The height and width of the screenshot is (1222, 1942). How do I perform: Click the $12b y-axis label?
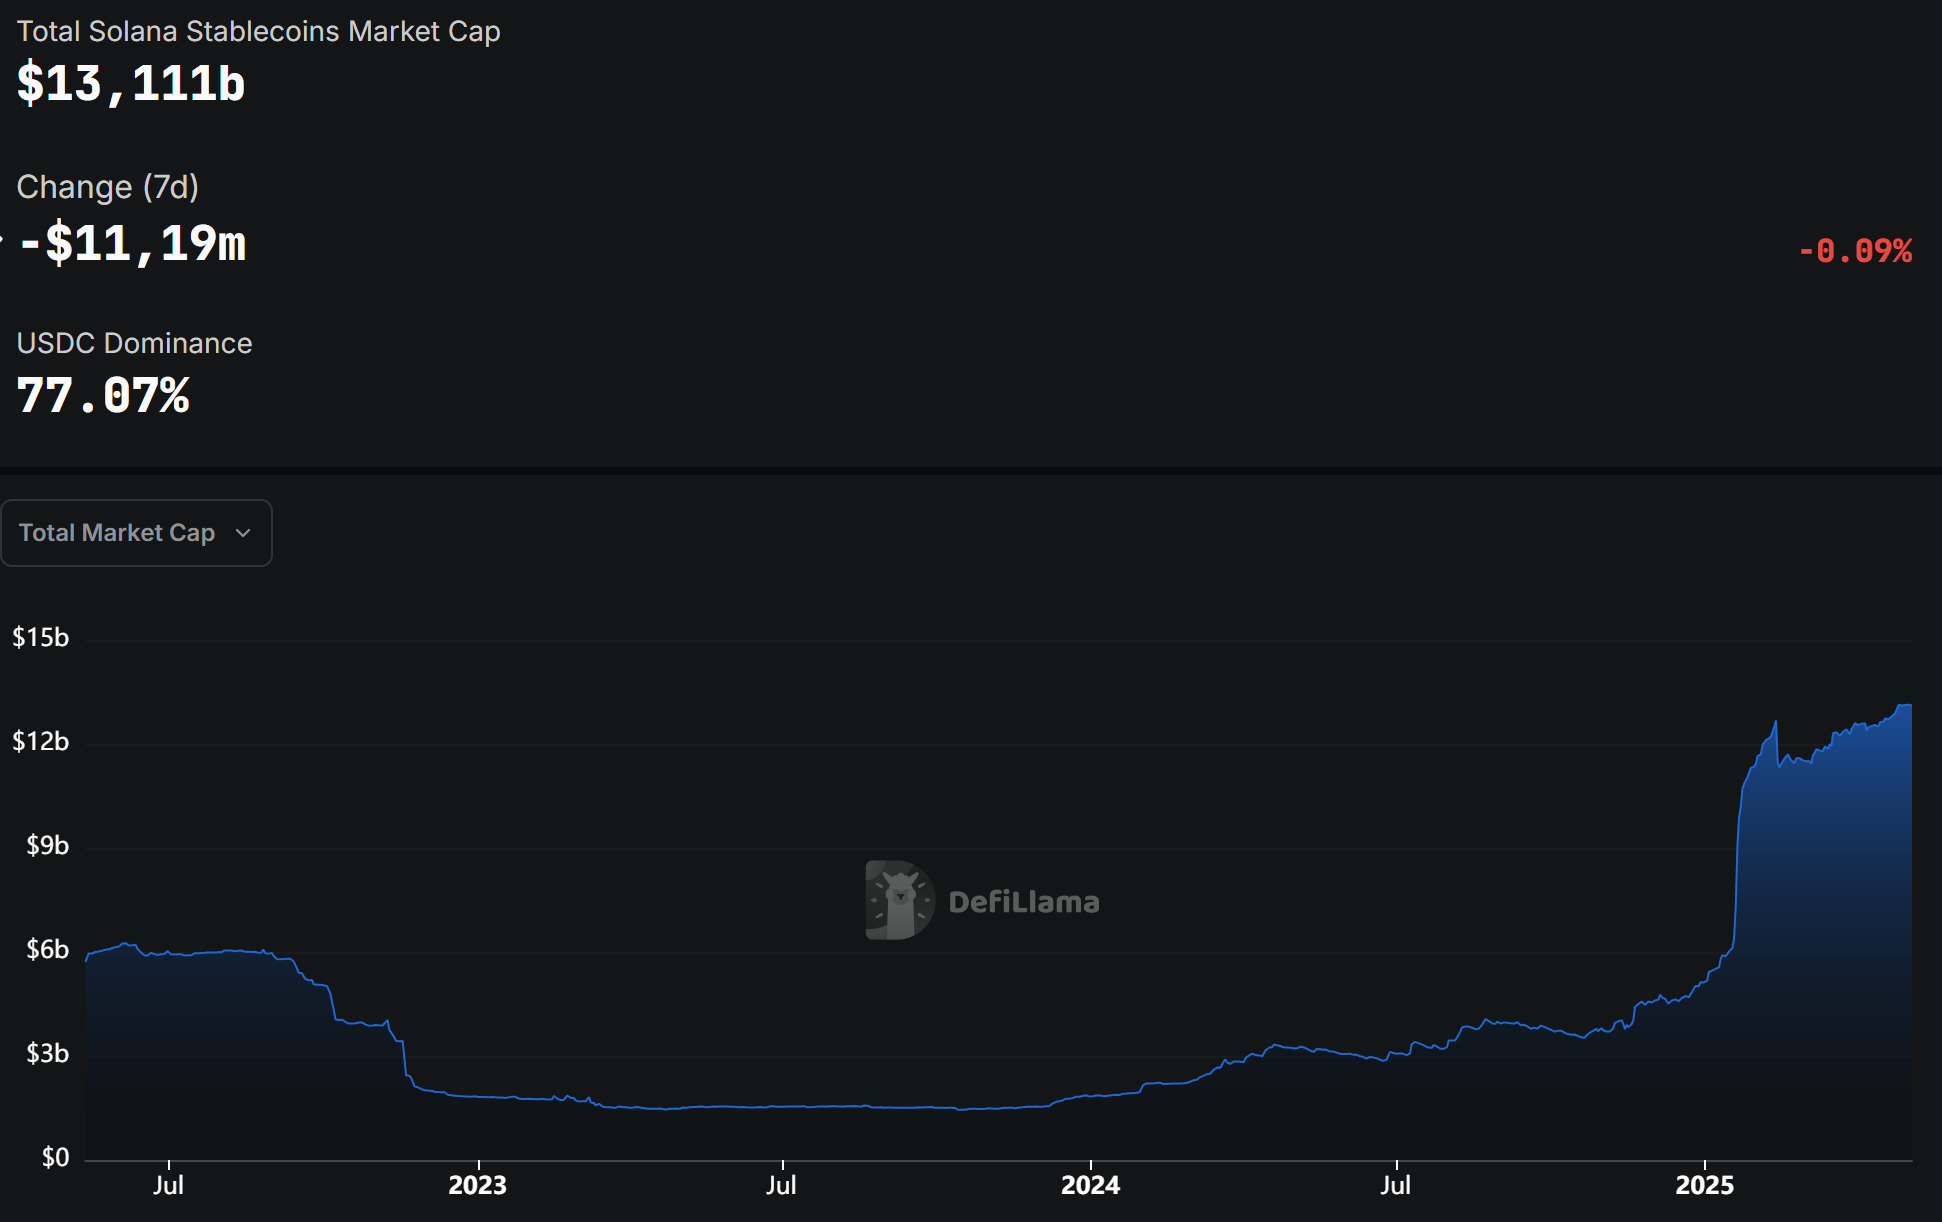click(41, 741)
